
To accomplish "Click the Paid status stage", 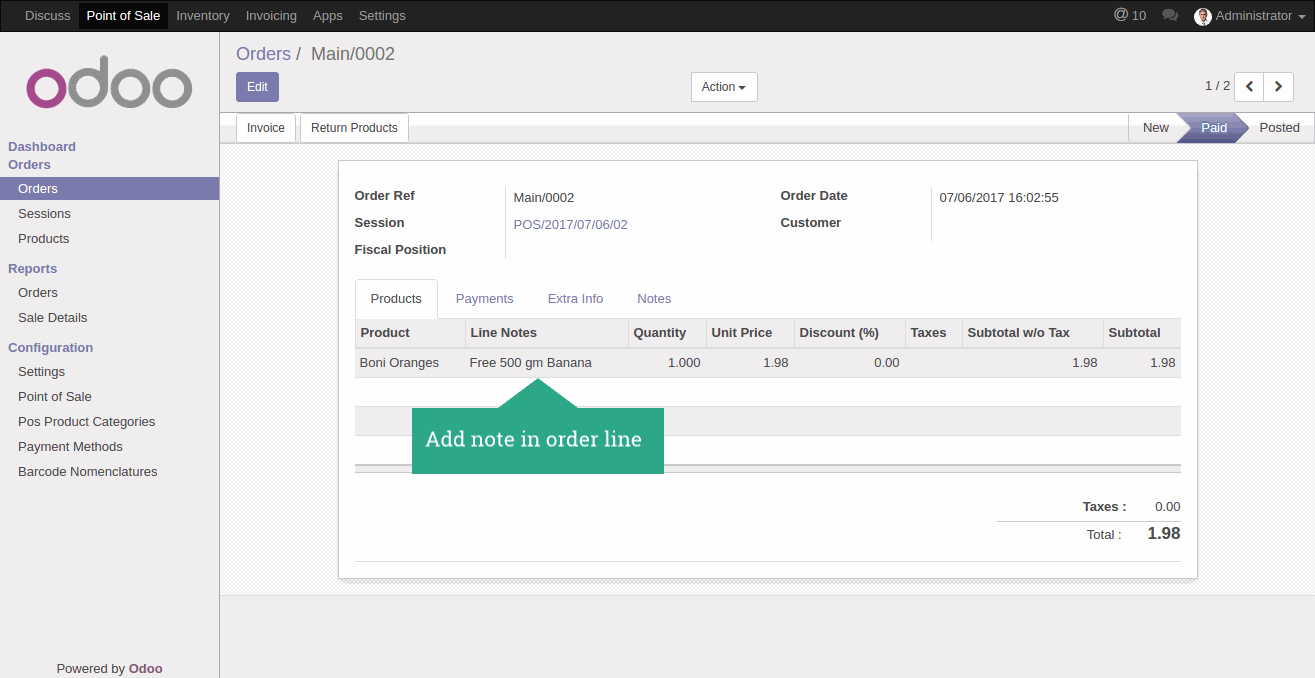I will (x=1214, y=128).
